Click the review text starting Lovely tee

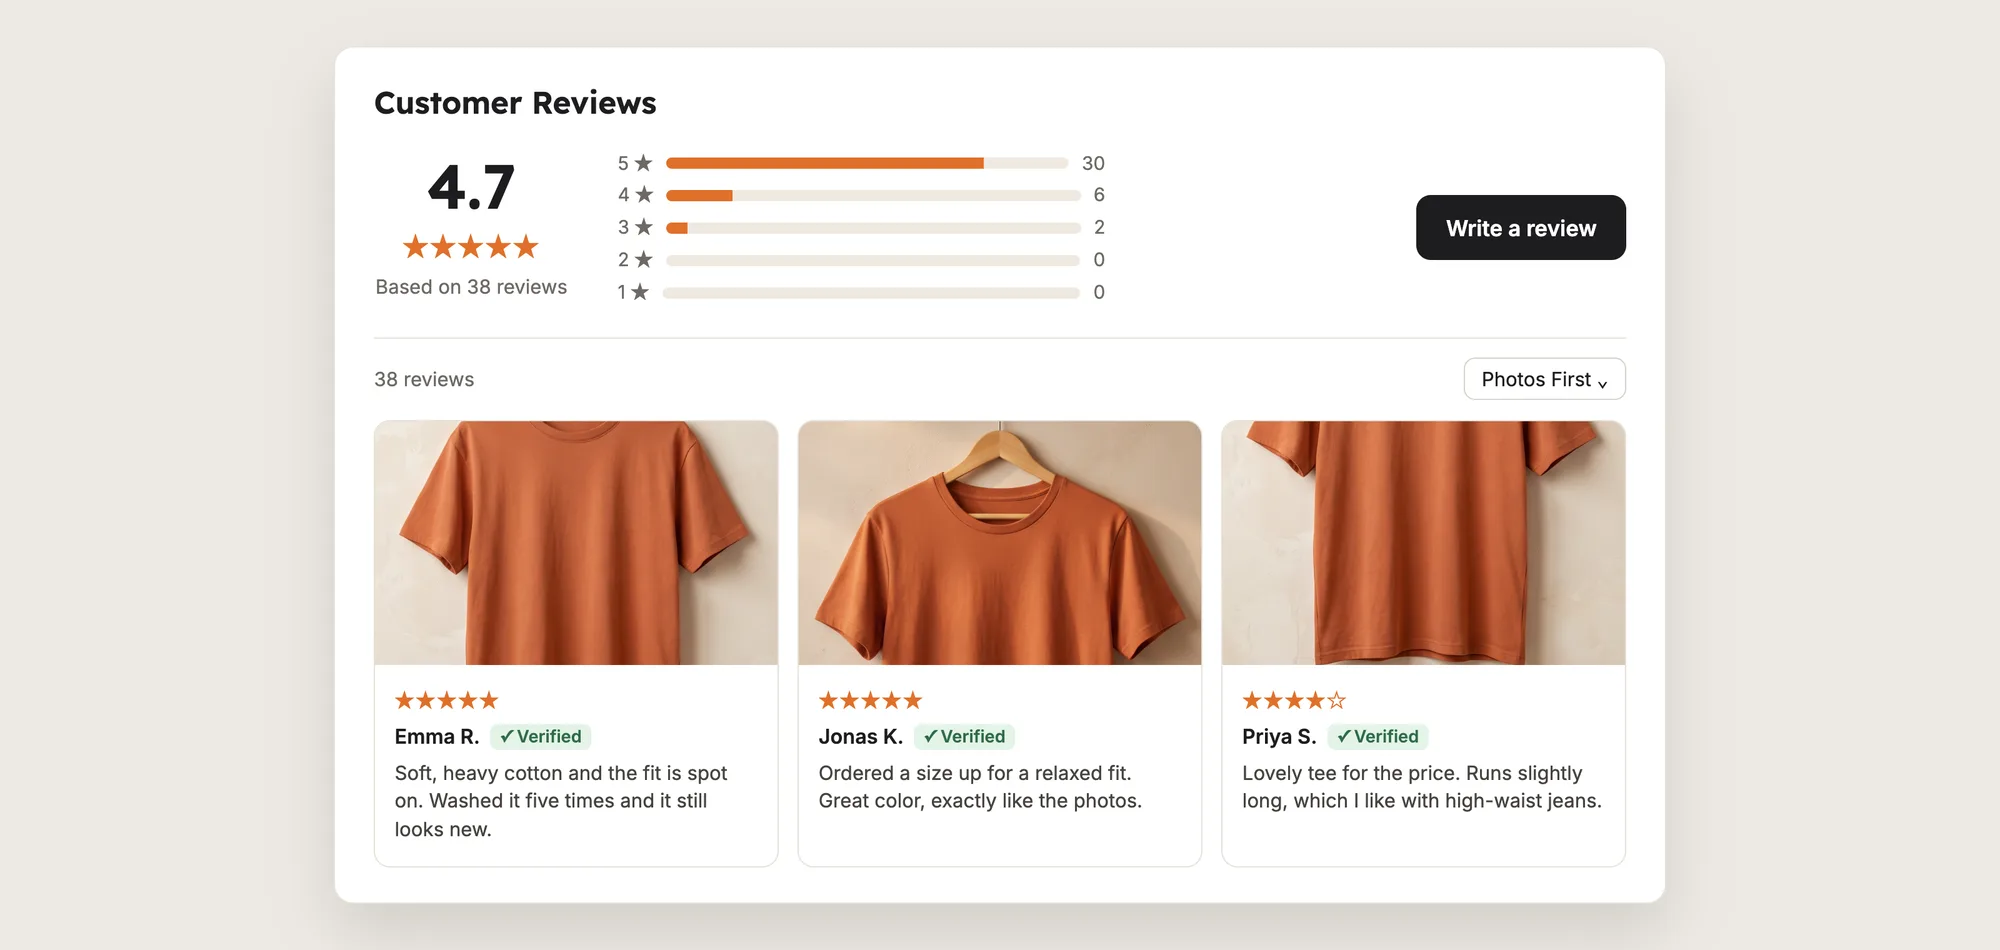[1422, 787]
